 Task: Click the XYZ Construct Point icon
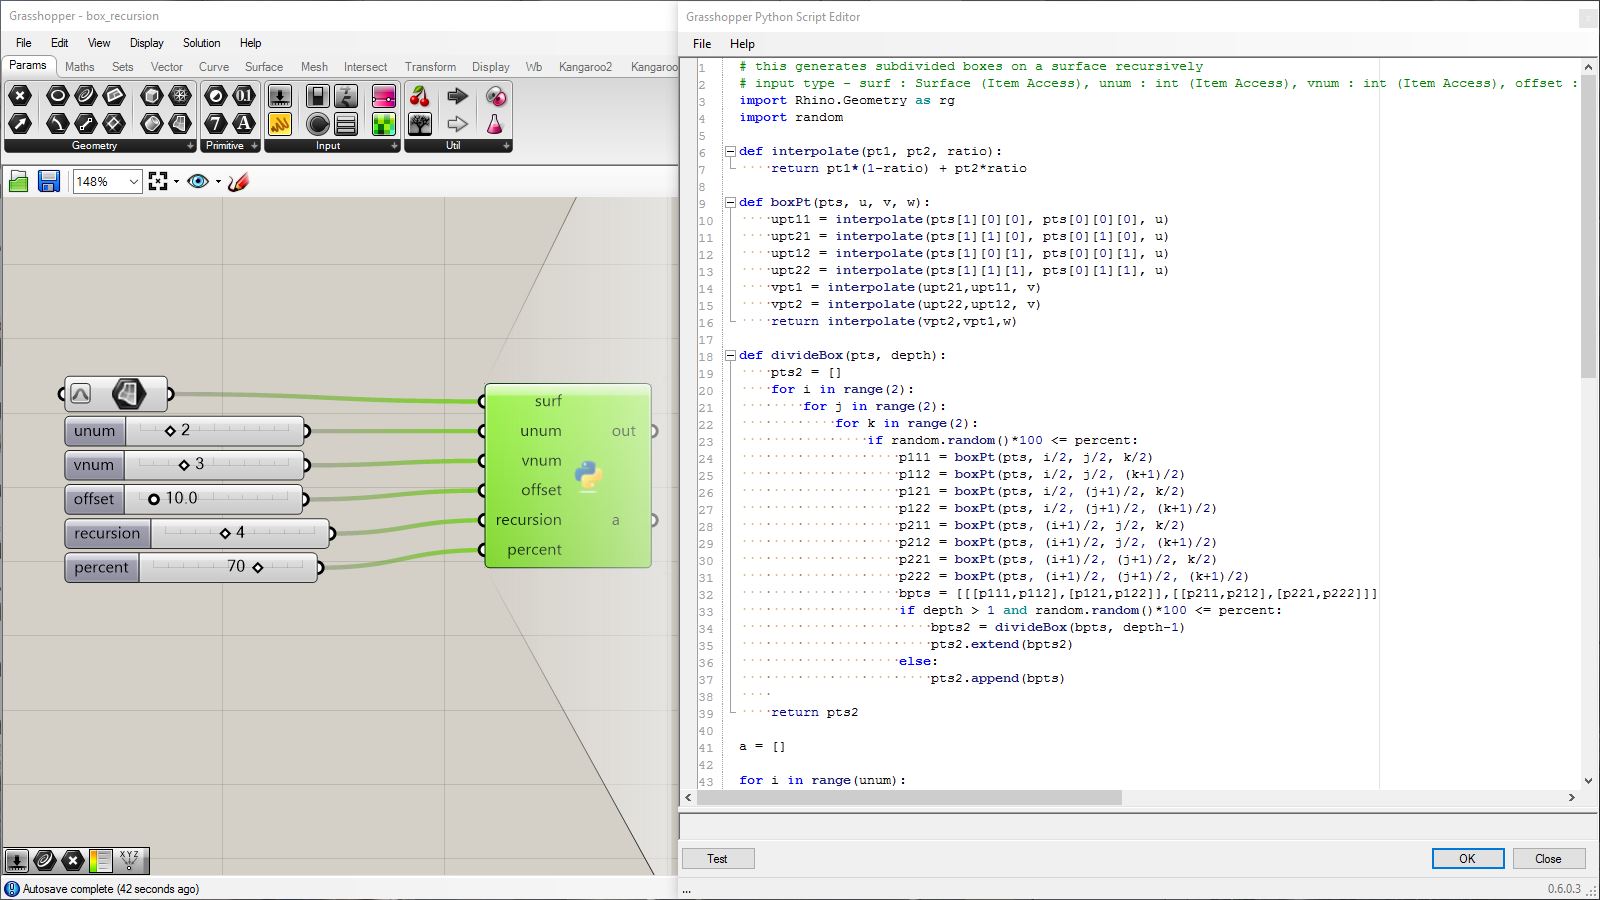130,860
